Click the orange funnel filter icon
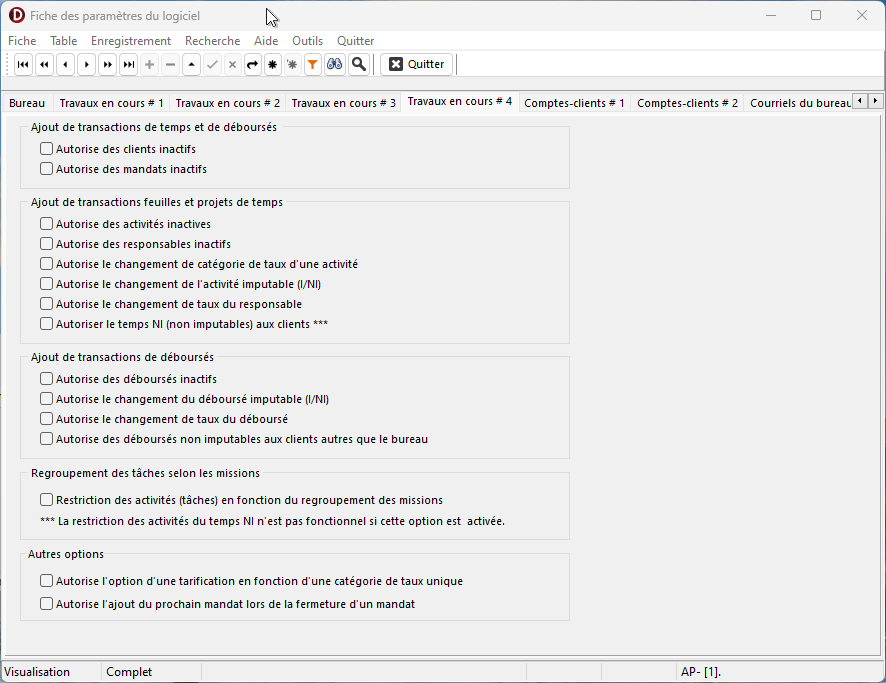886x683 pixels. [312, 64]
